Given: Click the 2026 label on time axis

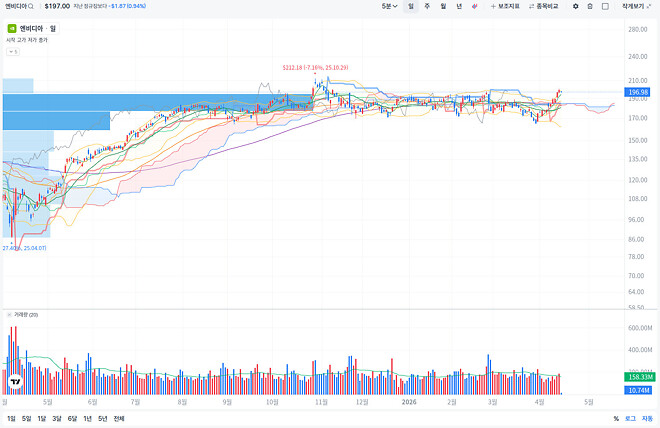Looking at the screenshot, I should 409,402.
